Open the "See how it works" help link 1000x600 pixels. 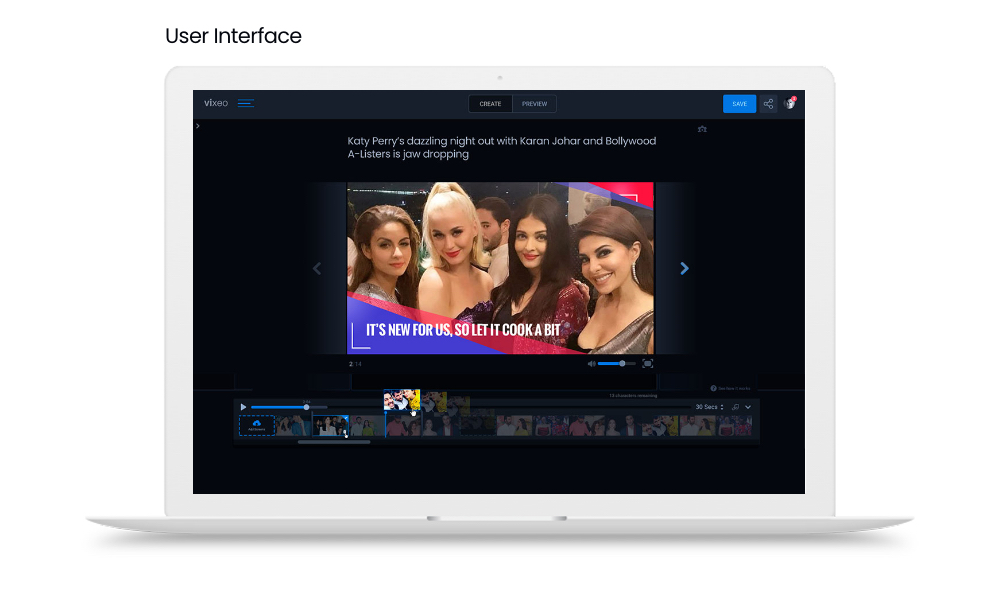point(731,388)
